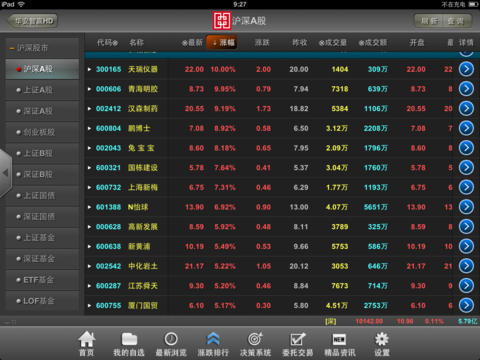
Task: Tap the 名称 column header
Action: pos(136,43)
